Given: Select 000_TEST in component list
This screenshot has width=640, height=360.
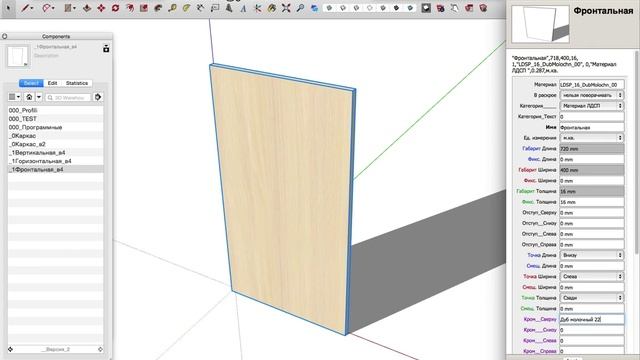Looking at the screenshot, I should click(x=56, y=119).
